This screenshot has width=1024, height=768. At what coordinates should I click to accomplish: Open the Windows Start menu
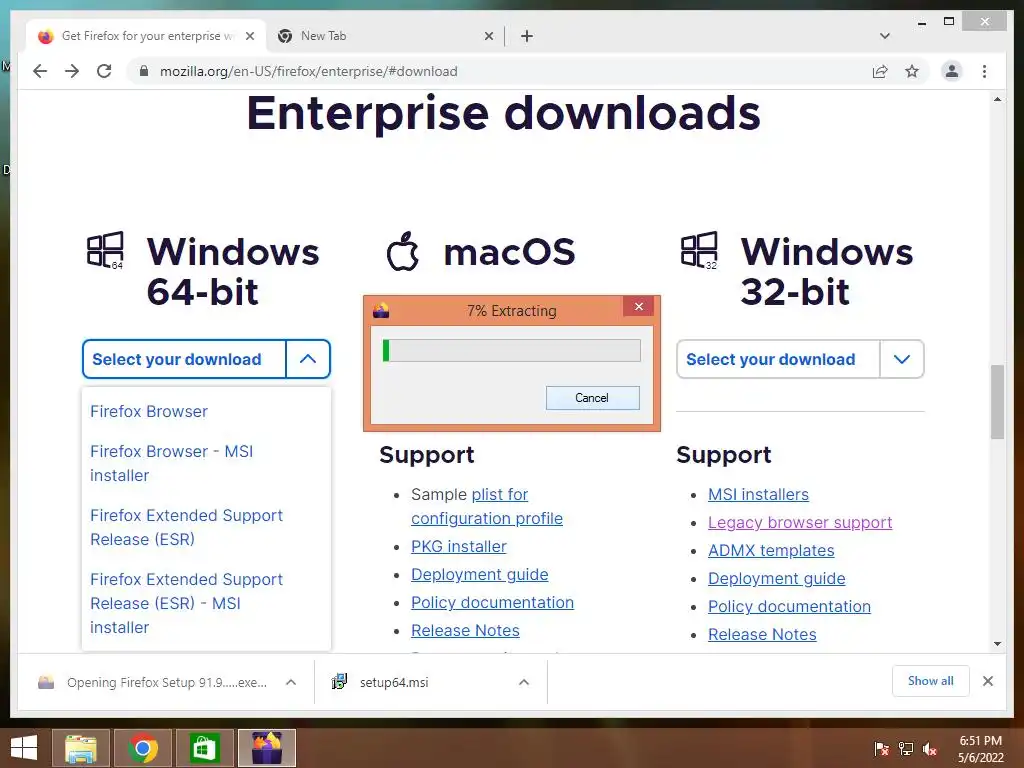(24, 748)
